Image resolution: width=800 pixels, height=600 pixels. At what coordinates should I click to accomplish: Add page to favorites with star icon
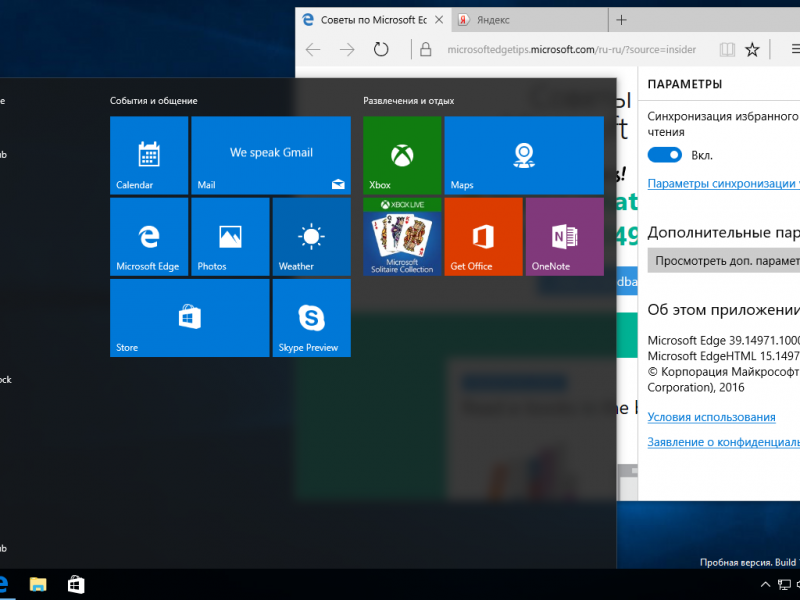752,49
